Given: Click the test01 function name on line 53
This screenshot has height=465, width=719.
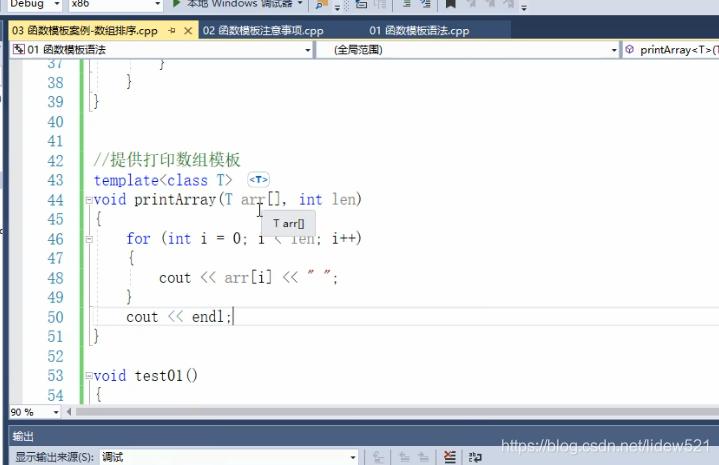Looking at the screenshot, I should (159, 376).
